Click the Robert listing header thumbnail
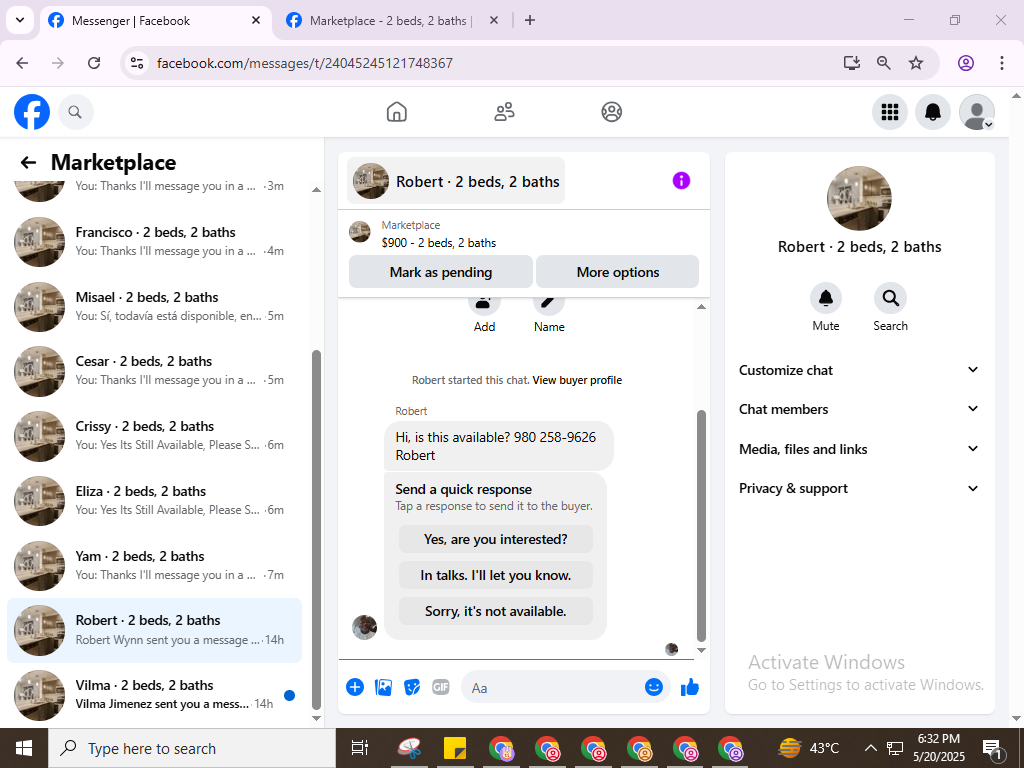This screenshot has width=1024, height=768. point(371,181)
